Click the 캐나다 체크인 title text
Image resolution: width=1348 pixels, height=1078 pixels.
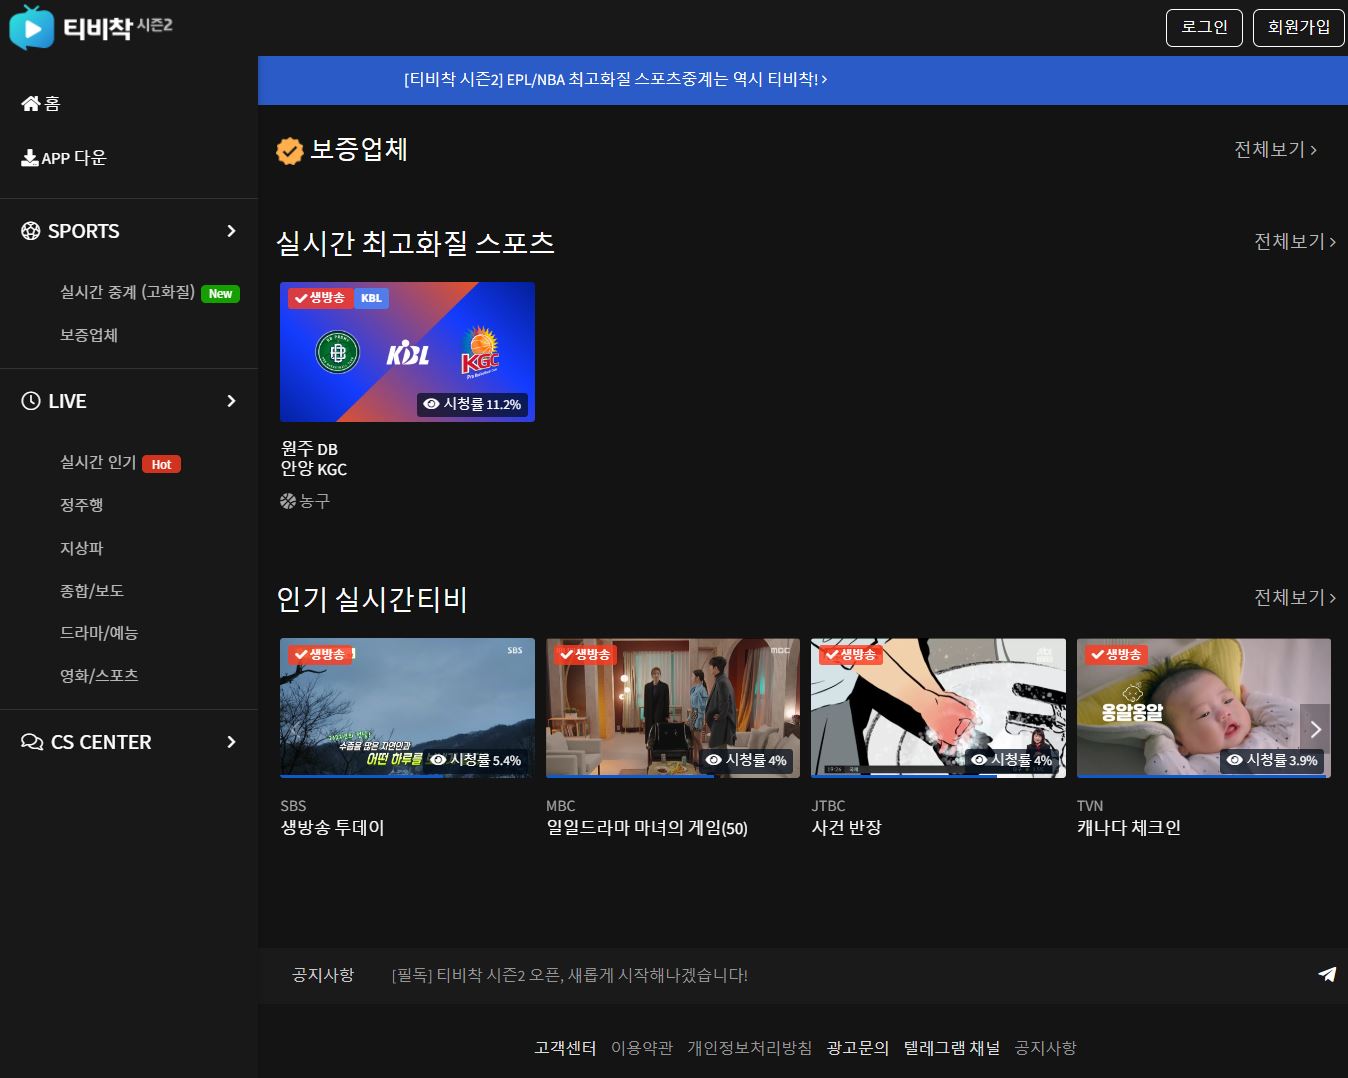(1129, 828)
